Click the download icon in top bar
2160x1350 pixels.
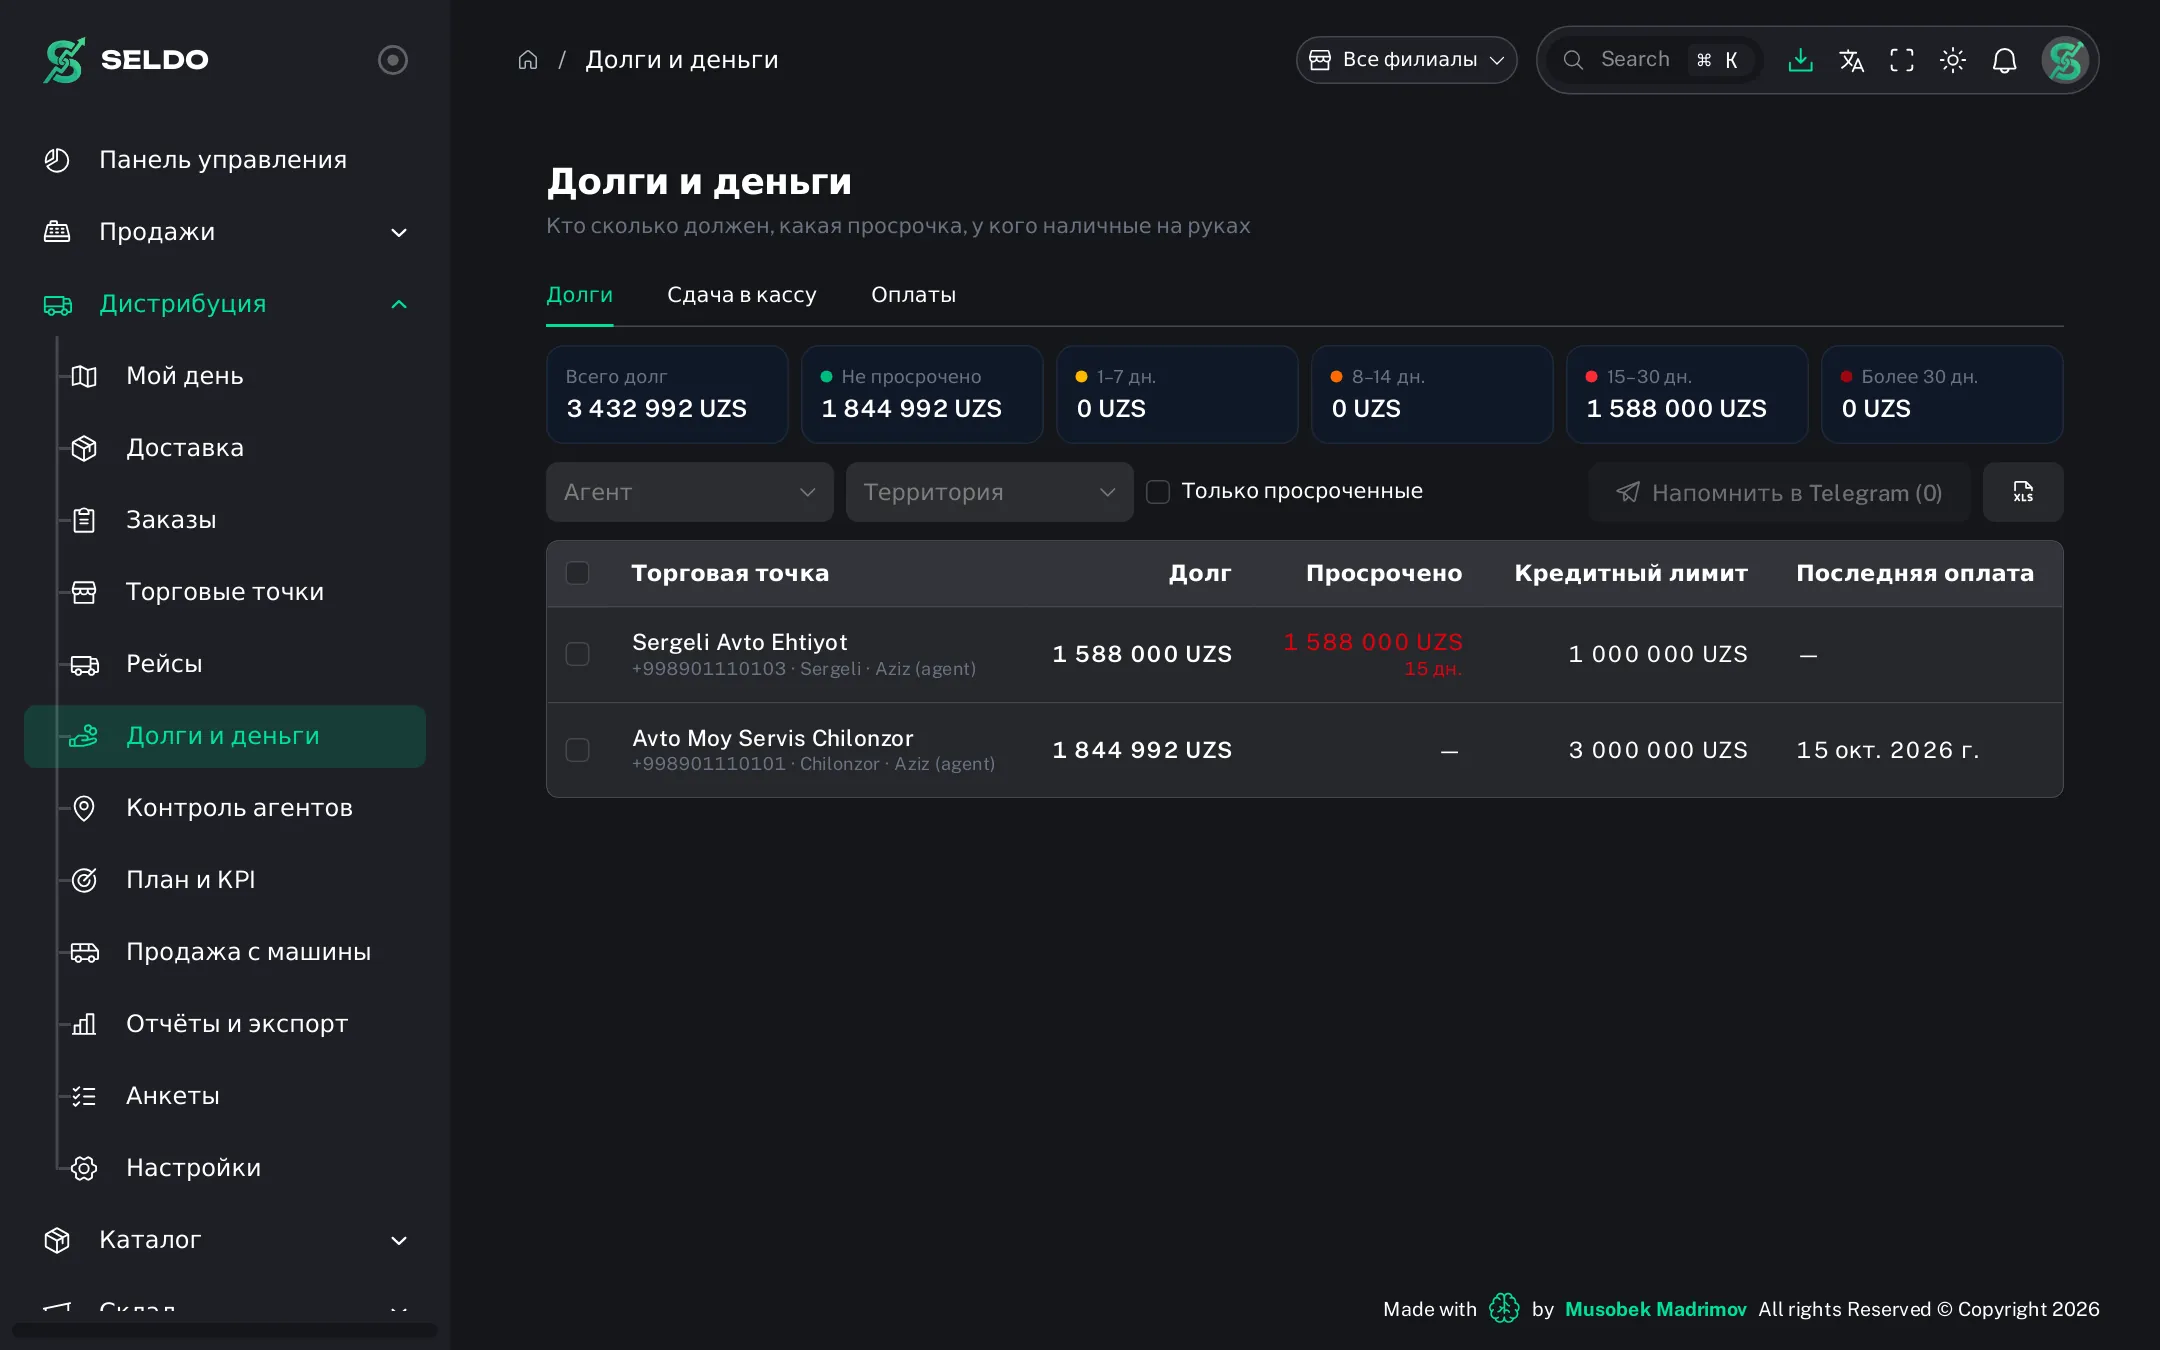click(1800, 60)
